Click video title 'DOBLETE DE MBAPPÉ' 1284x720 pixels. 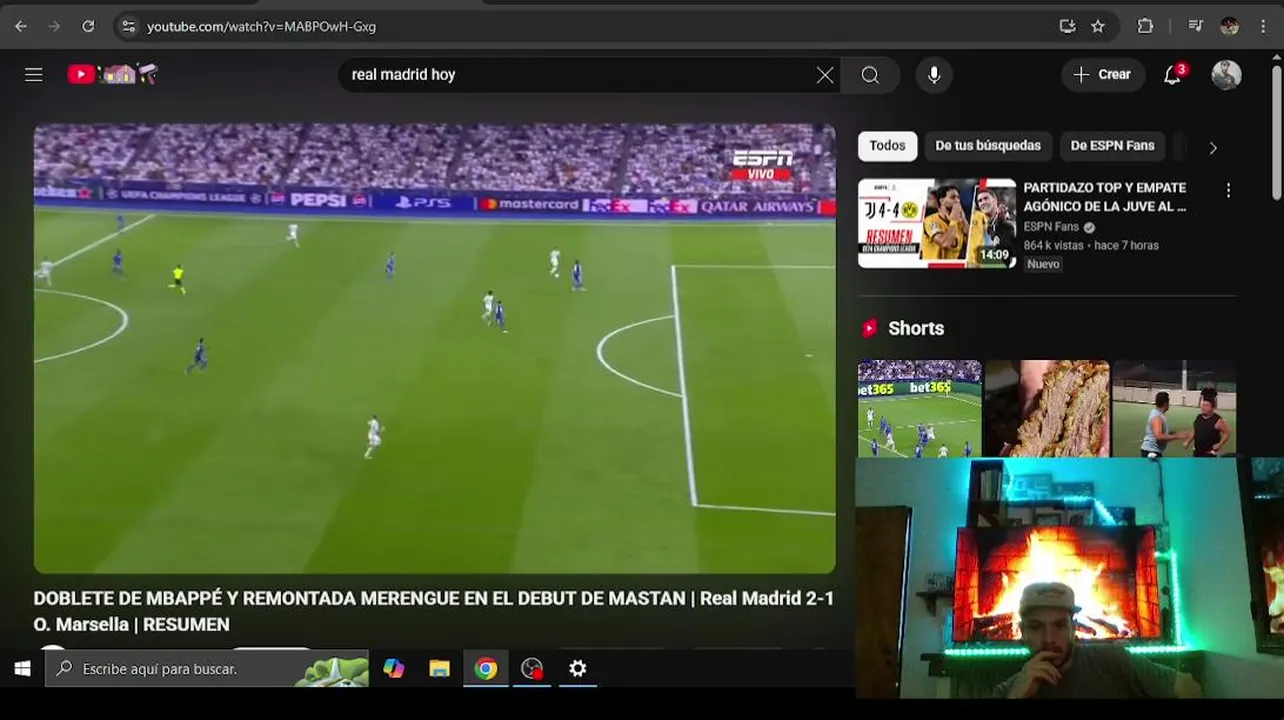coord(434,611)
